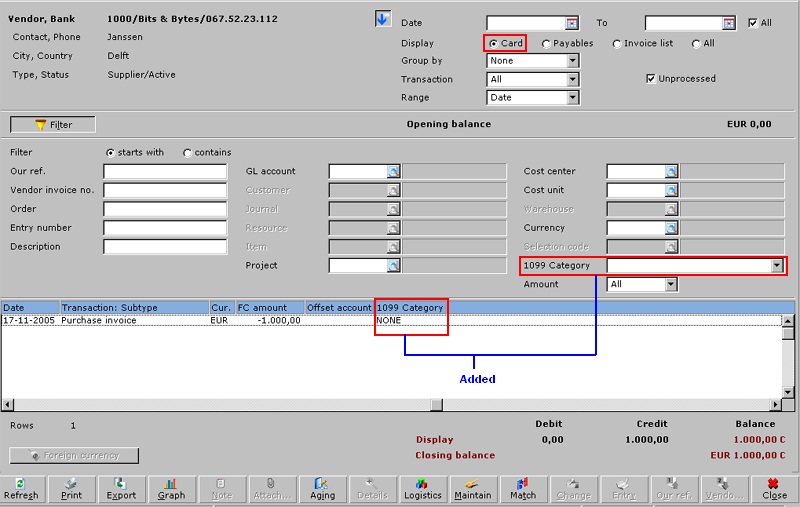Click the Filter button with funnel icon

53,124
